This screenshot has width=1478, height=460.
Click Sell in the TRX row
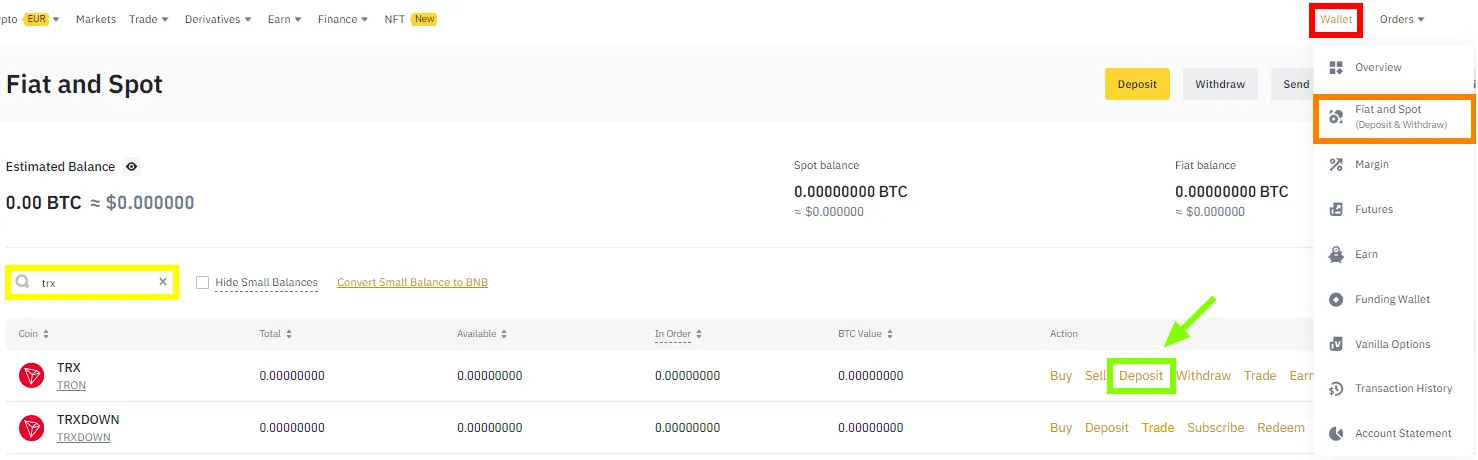point(1095,376)
